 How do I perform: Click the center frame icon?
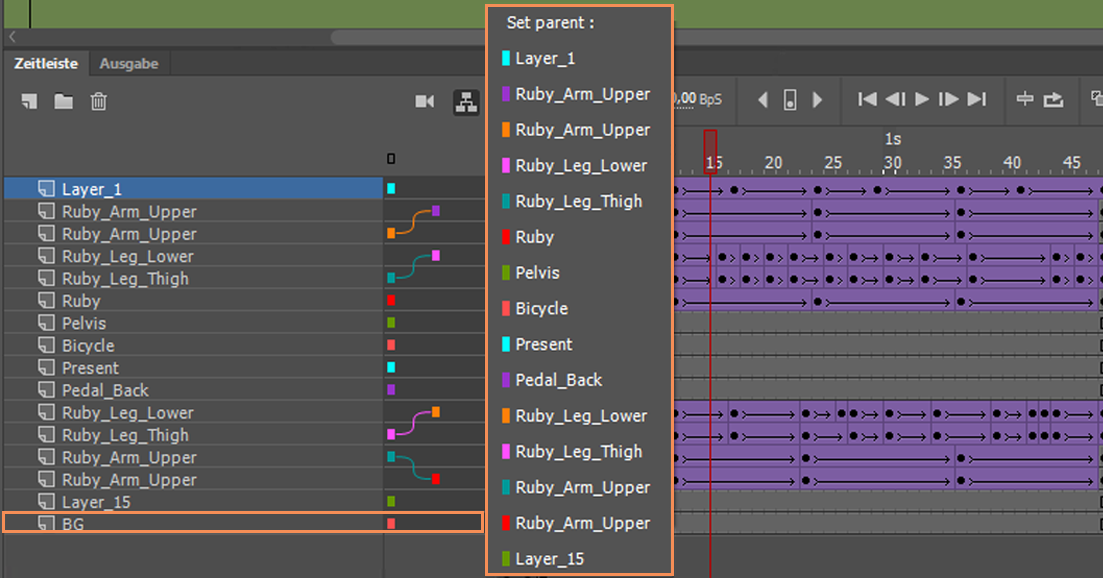1024,99
